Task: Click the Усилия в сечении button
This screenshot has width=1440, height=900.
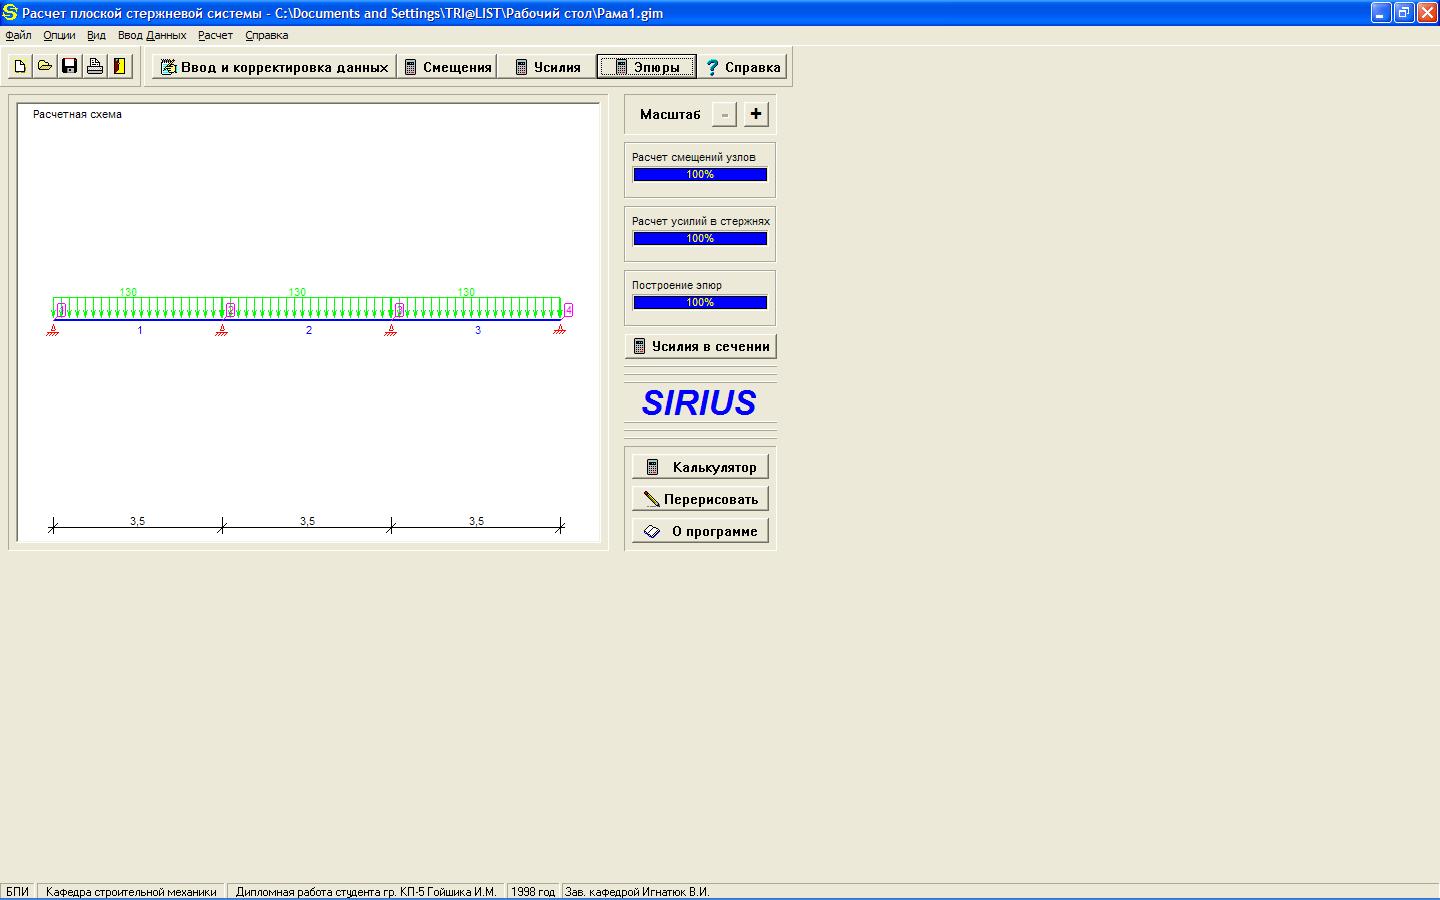Action: tap(701, 346)
